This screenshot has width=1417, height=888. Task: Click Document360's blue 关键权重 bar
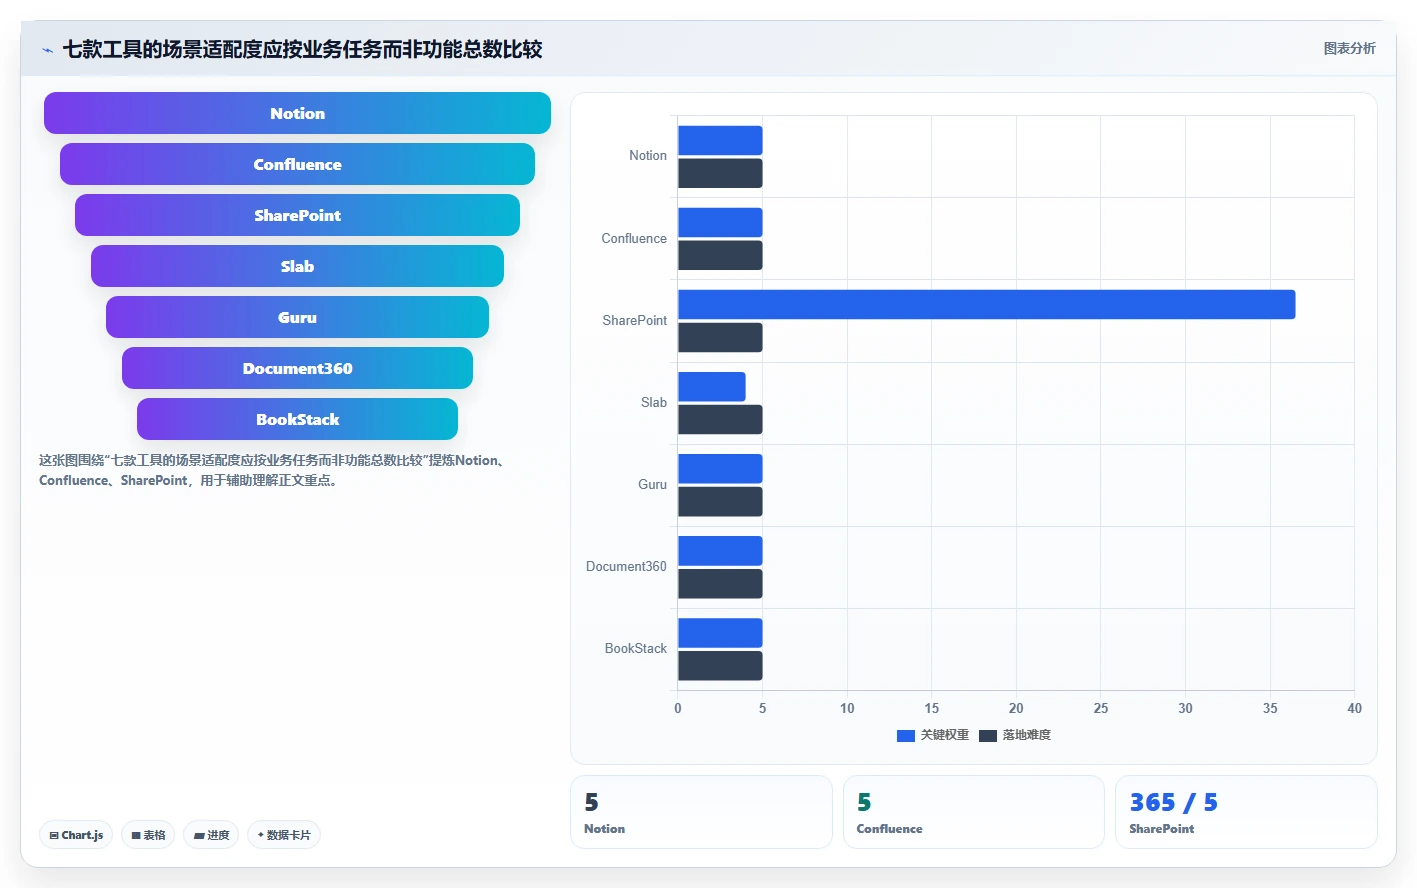point(720,550)
